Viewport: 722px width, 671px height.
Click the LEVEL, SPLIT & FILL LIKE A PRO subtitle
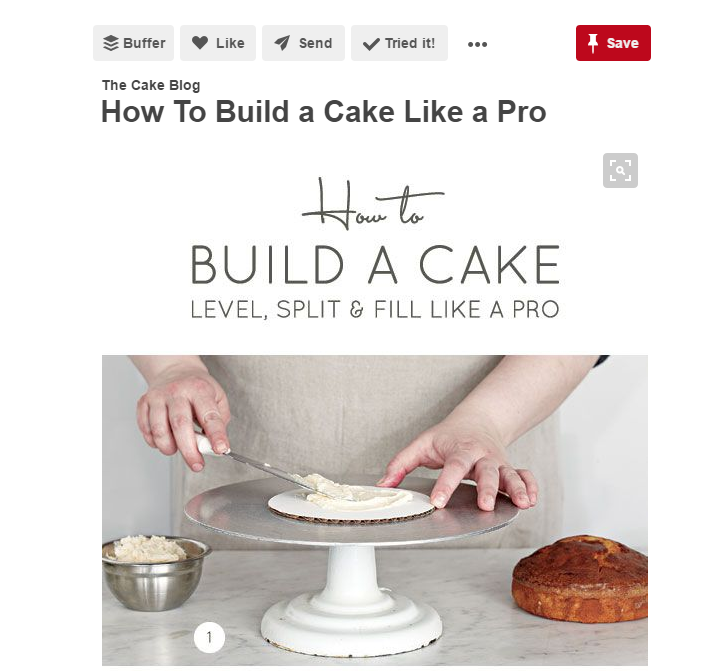pos(375,309)
